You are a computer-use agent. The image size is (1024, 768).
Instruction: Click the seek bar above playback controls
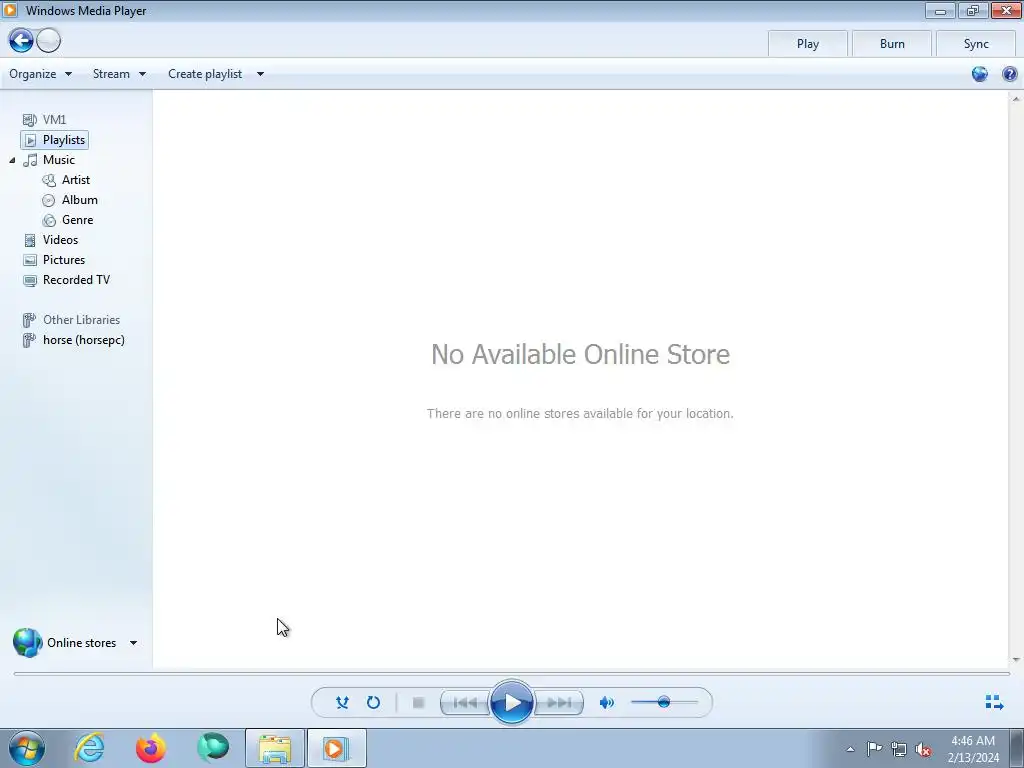[x=512, y=673]
